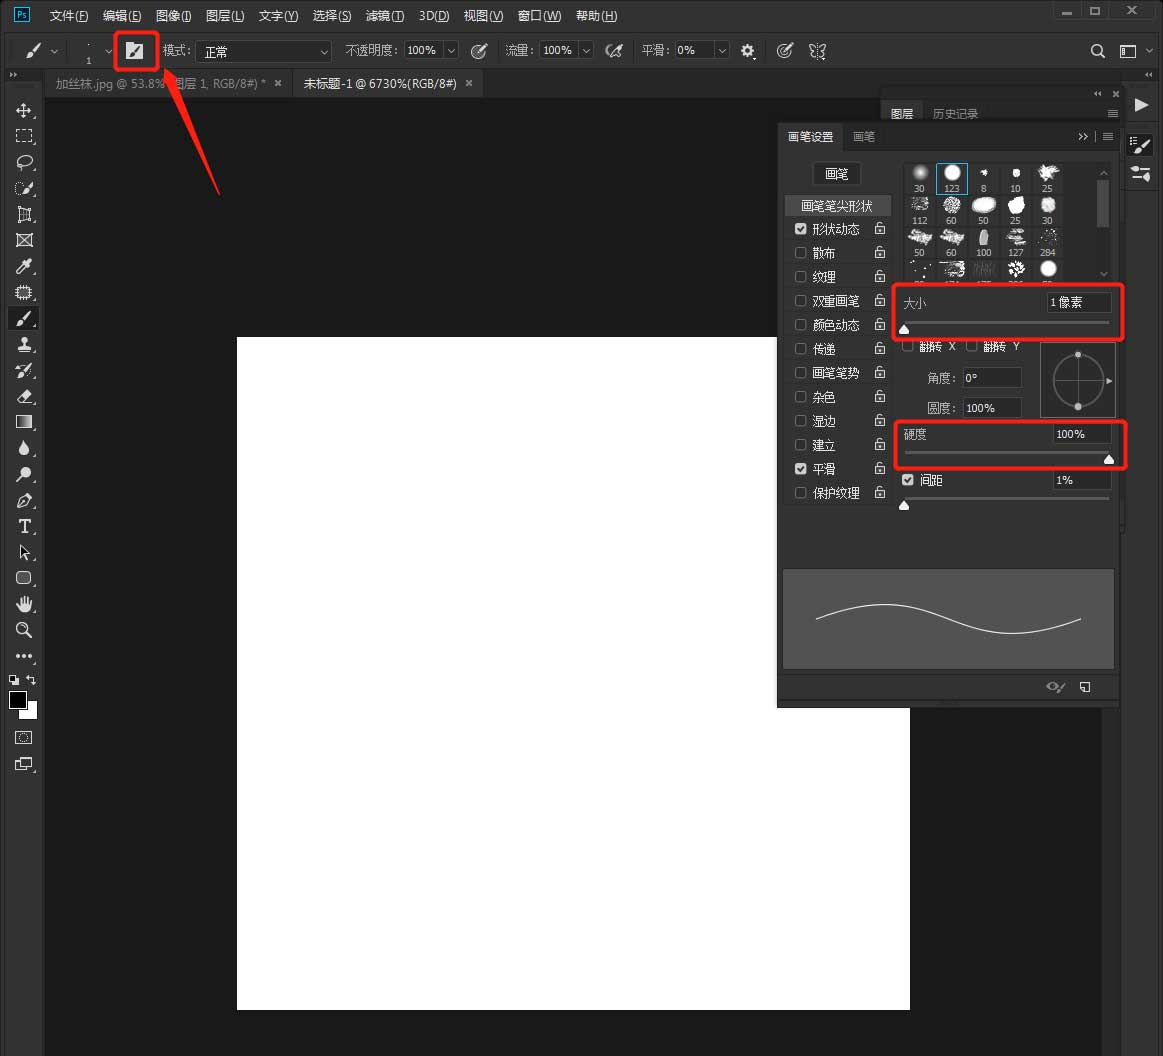
Task: Select the Clone Stamp tool
Action: click(24, 344)
